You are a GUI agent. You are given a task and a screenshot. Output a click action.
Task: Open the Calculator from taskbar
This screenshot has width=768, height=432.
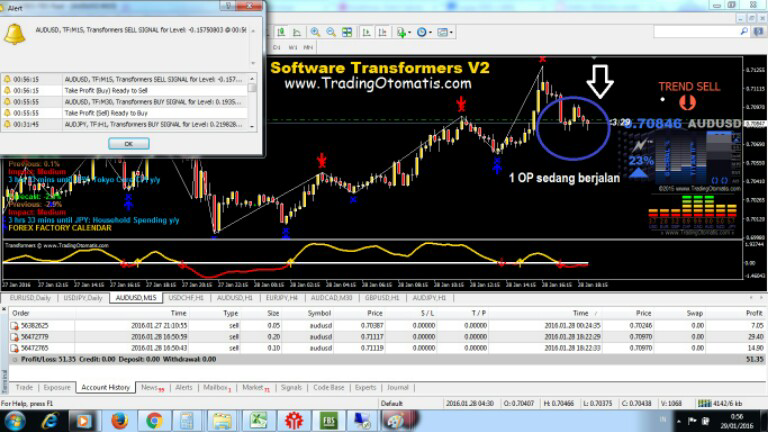click(187, 421)
